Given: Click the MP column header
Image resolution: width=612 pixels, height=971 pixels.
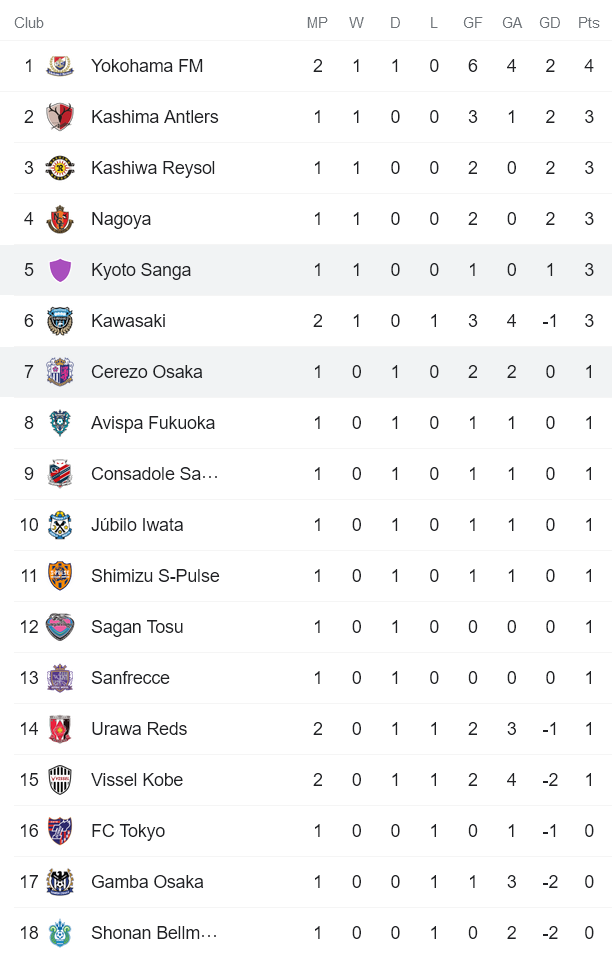Looking at the screenshot, I should point(317,21).
